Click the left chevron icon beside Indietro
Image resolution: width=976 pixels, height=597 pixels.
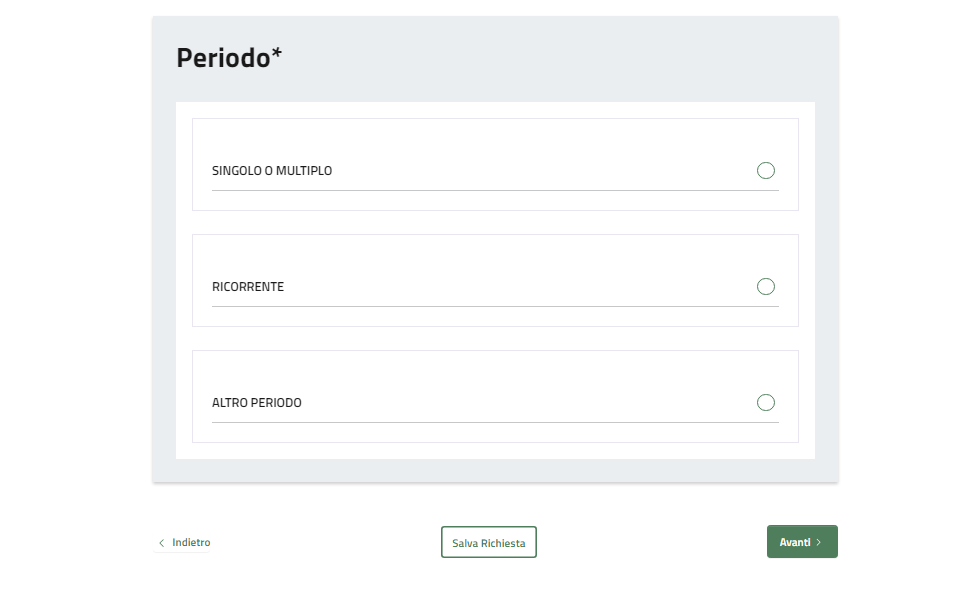click(162, 543)
